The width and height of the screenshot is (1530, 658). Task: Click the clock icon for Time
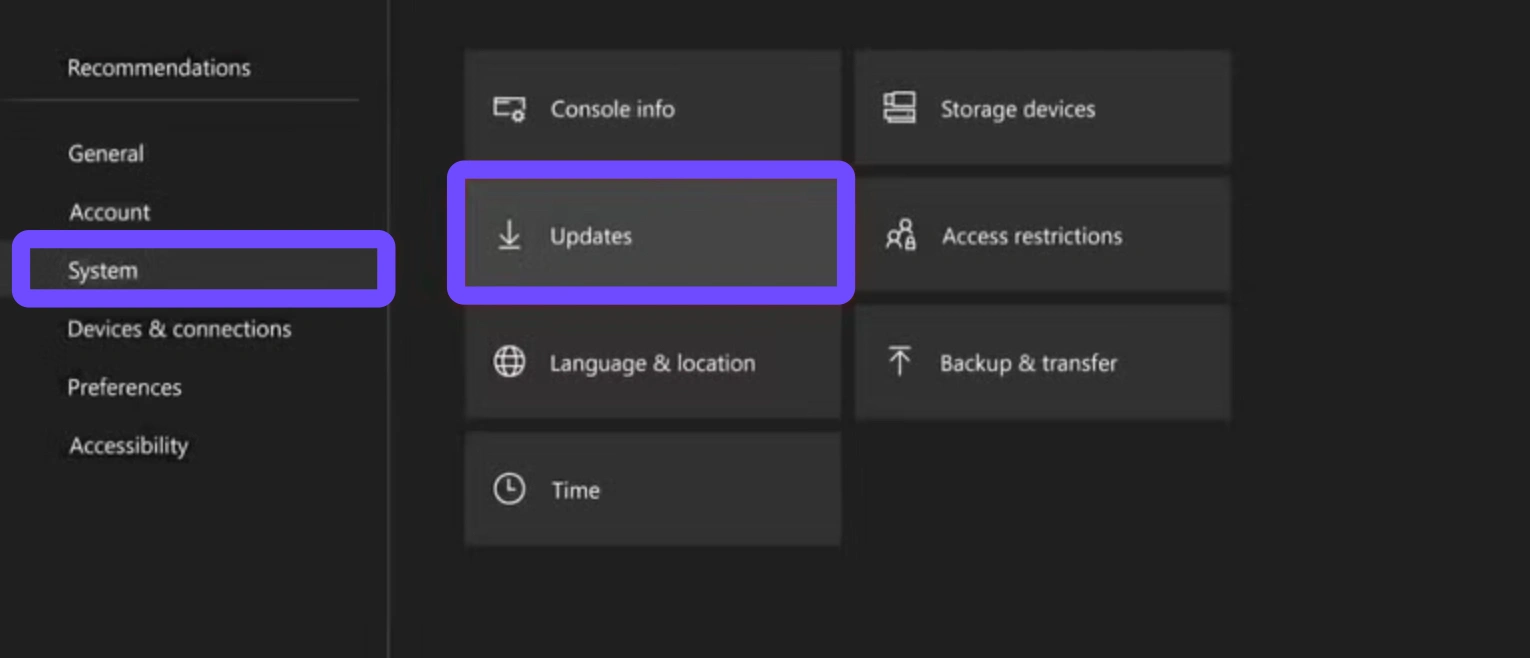click(509, 489)
